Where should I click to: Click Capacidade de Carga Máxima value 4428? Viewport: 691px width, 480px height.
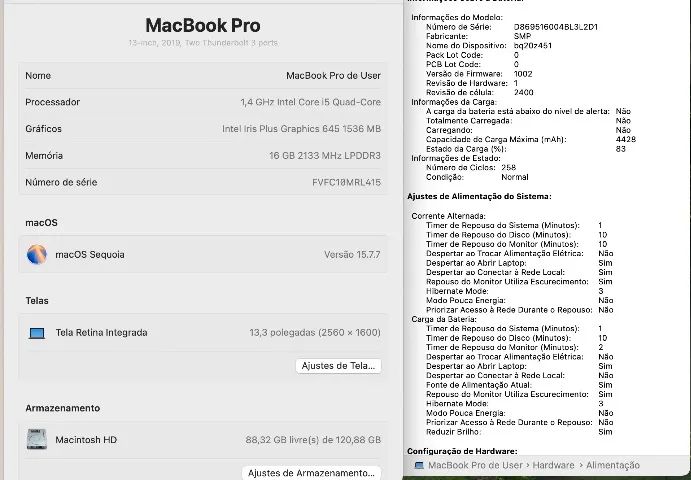pyautogui.click(x=626, y=139)
